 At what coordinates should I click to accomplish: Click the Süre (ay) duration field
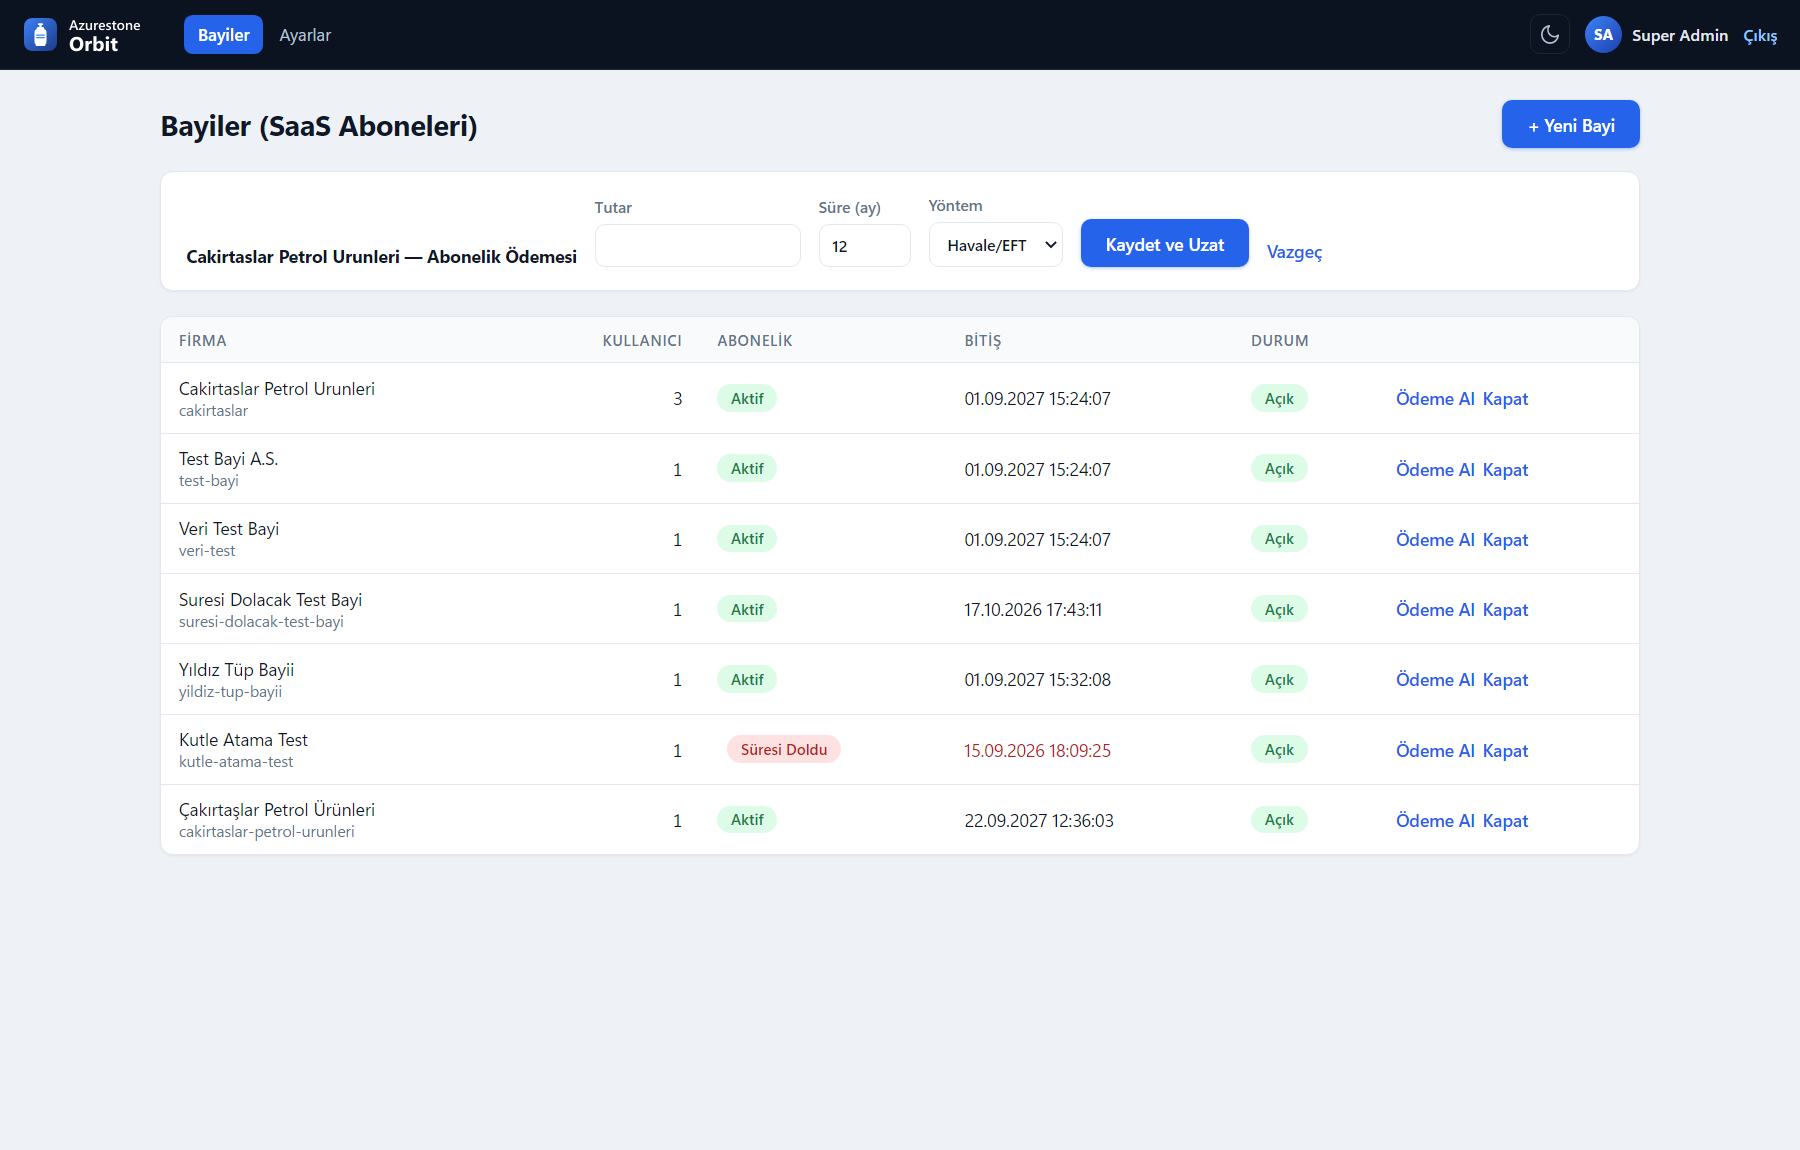pos(865,246)
